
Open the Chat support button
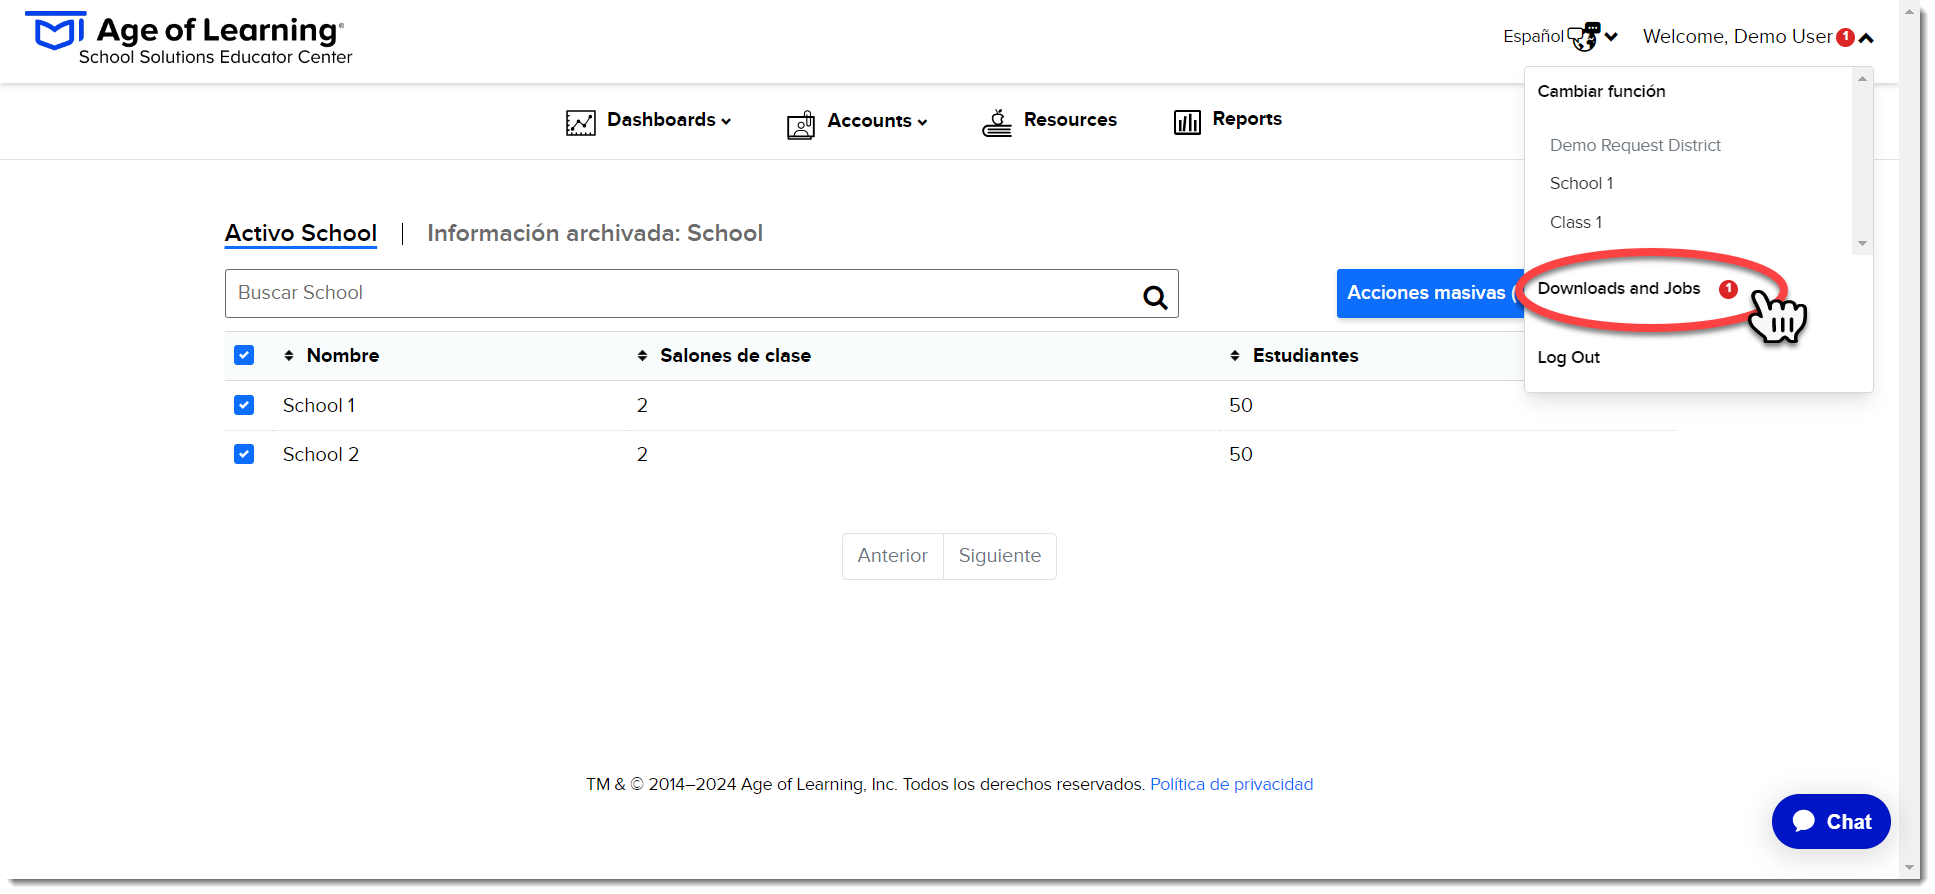(1831, 822)
